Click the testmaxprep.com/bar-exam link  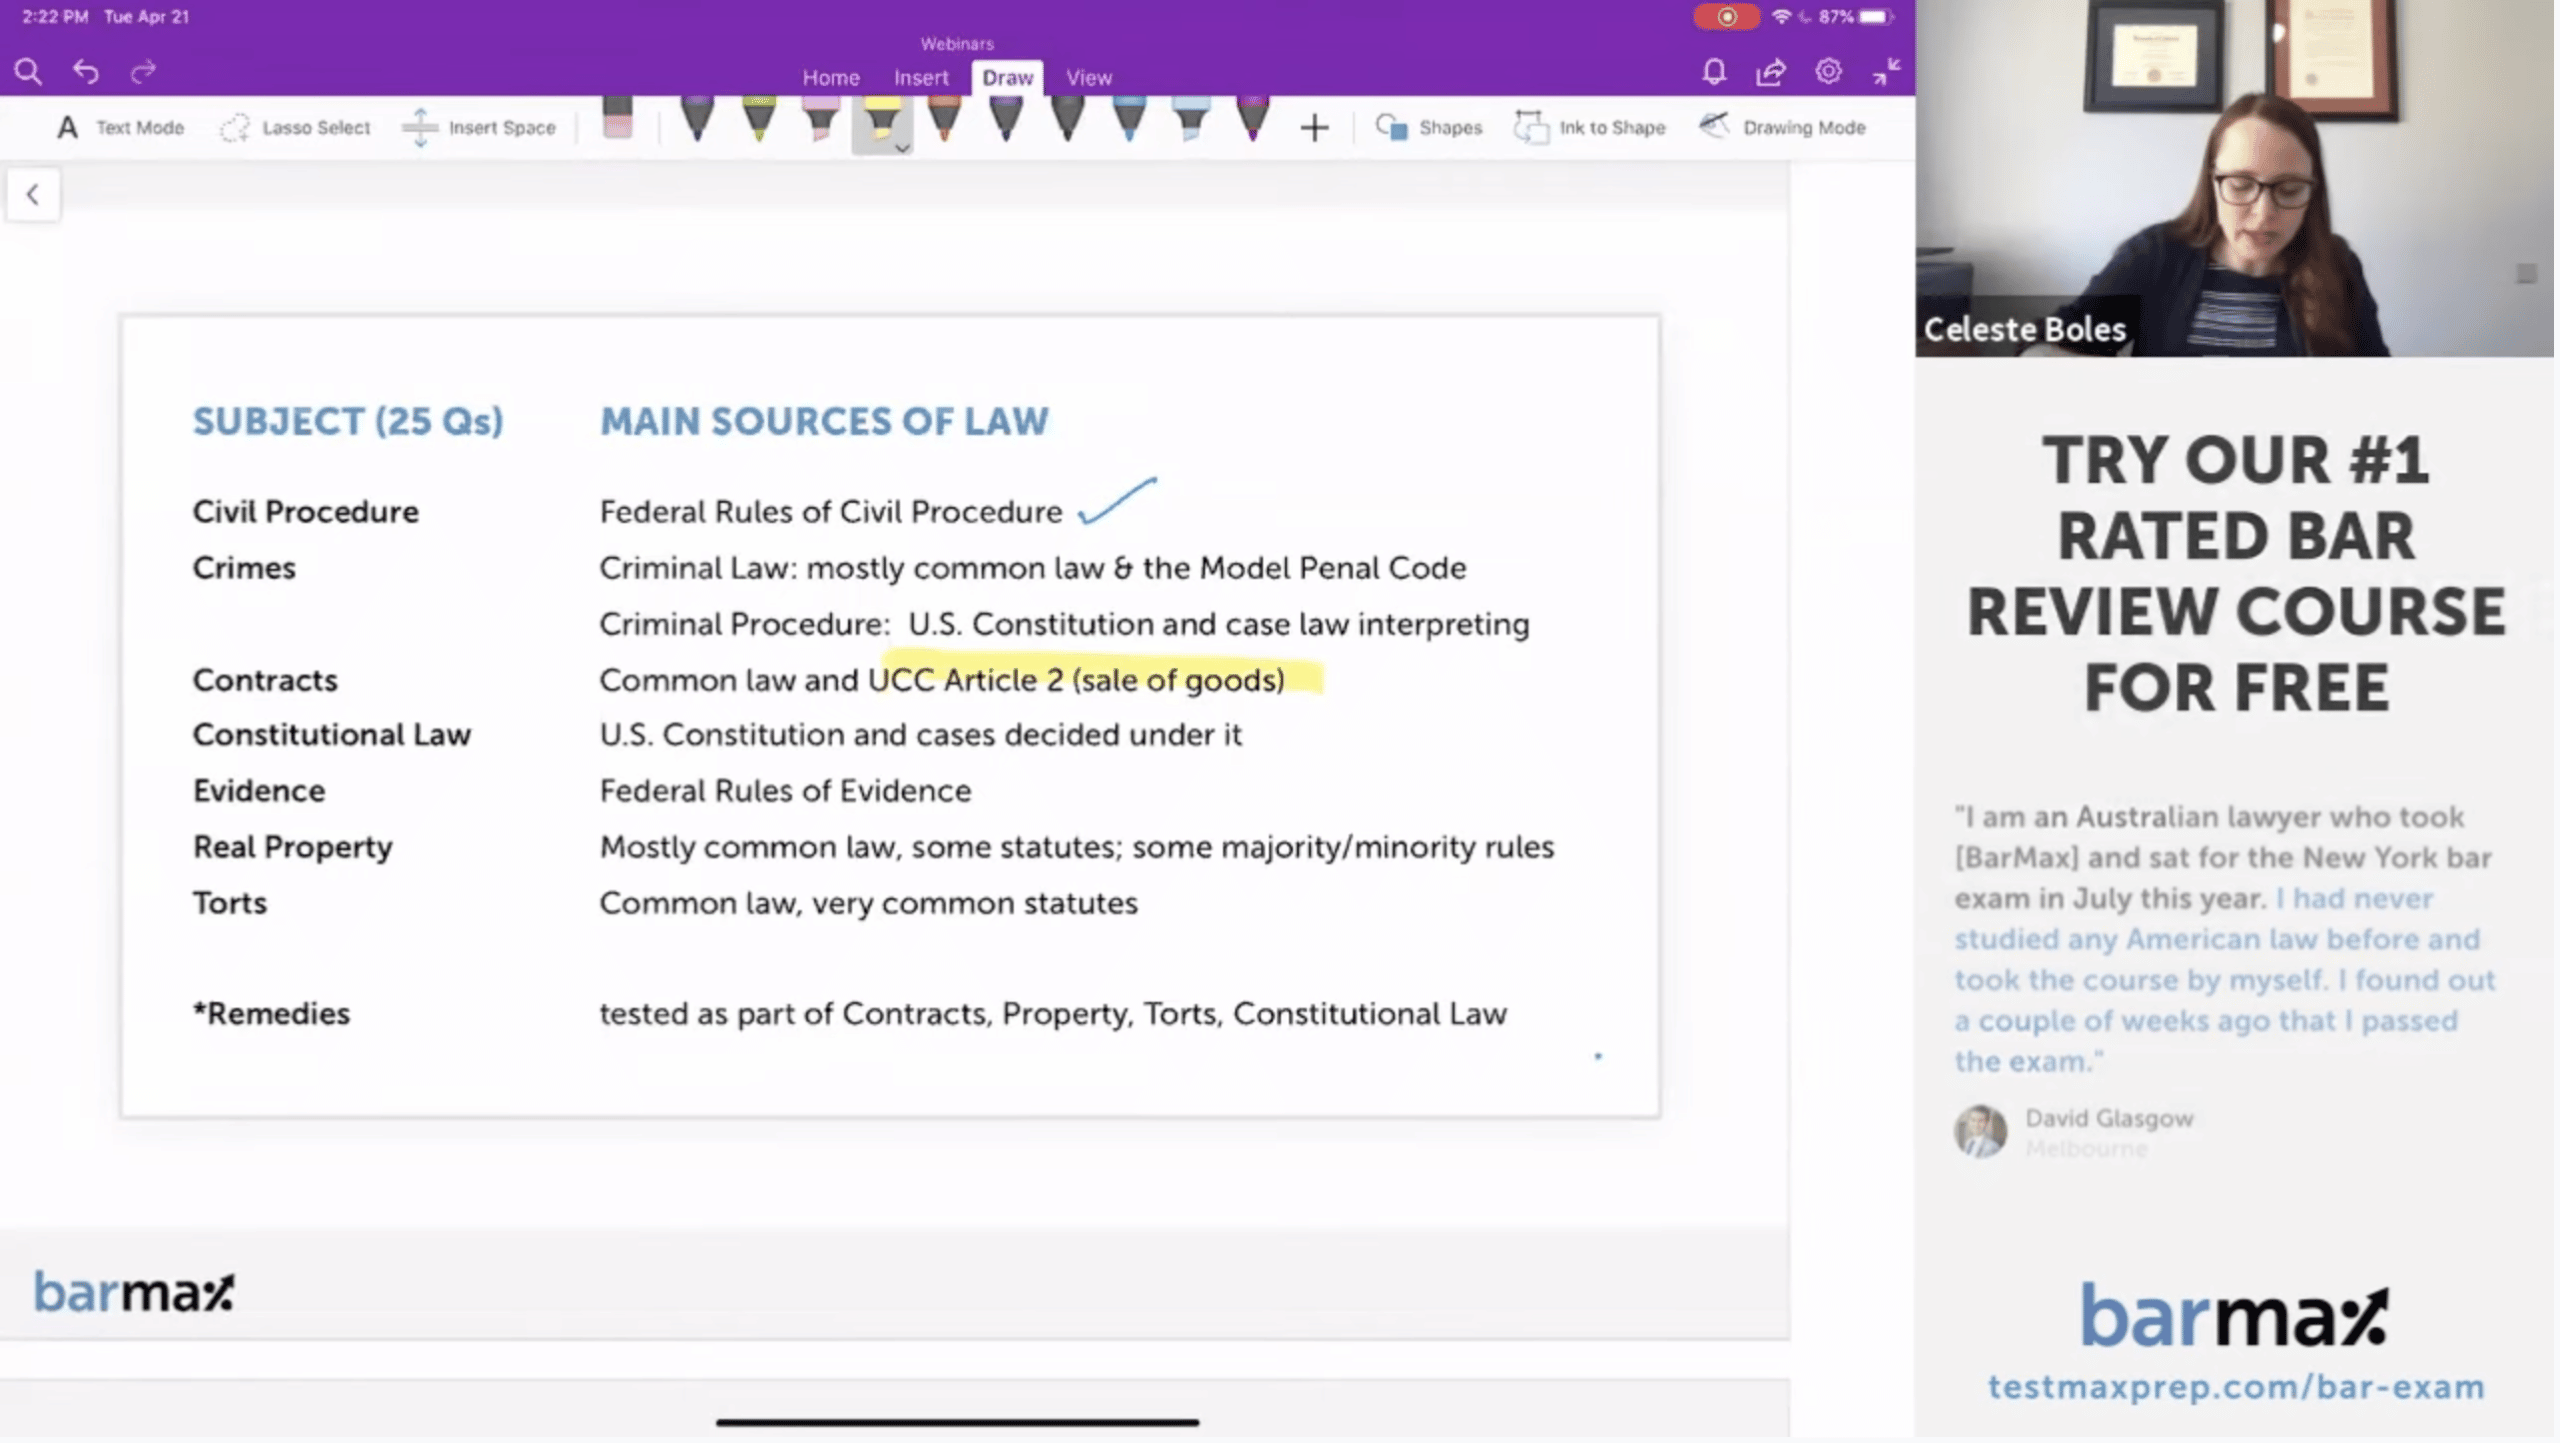(x=2236, y=1387)
